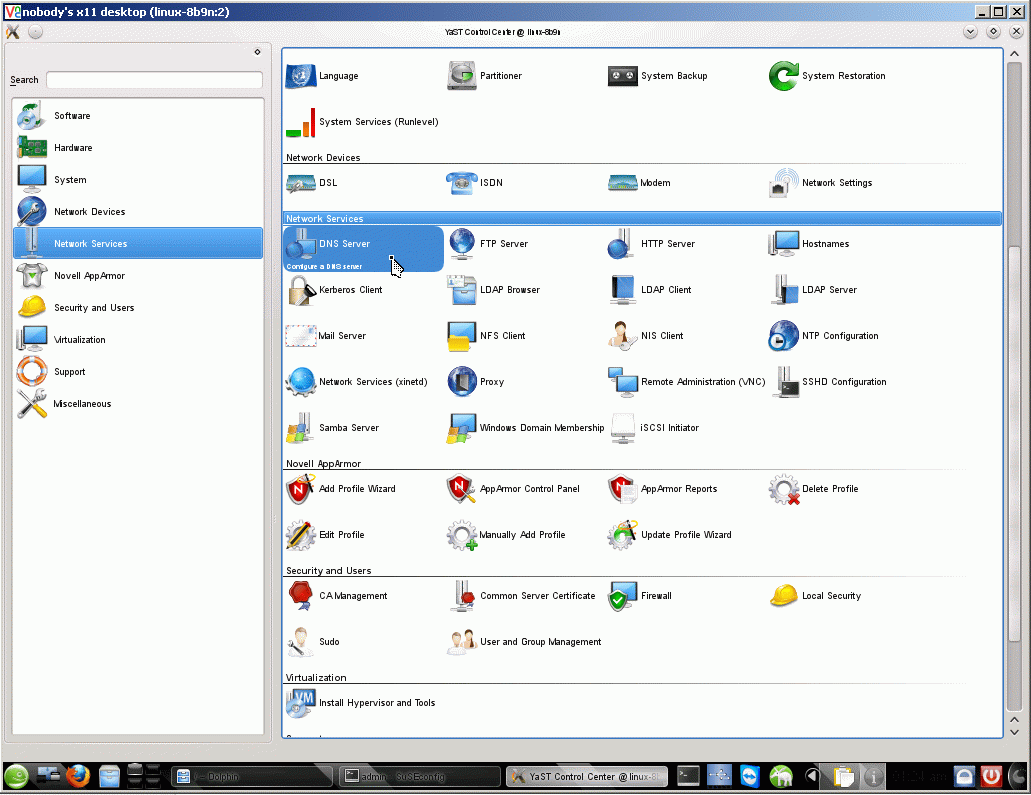Open the NIS Client module
The image size is (1031, 795).
[x=646, y=336]
